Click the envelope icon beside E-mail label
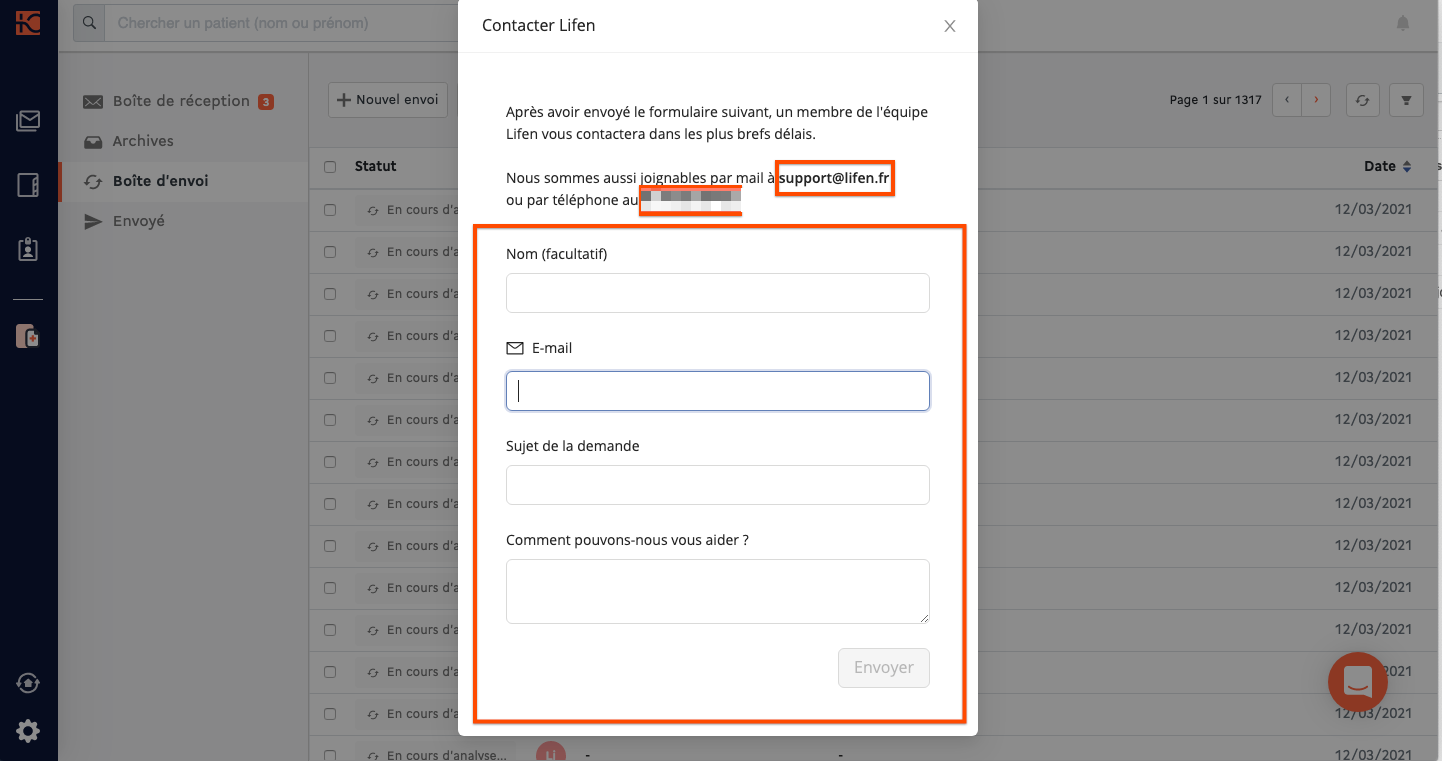 [515, 349]
